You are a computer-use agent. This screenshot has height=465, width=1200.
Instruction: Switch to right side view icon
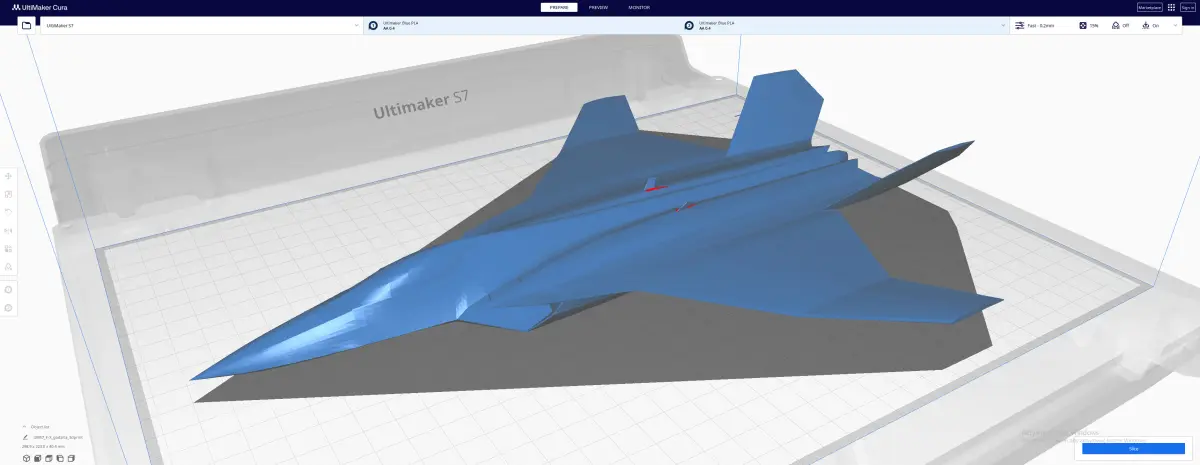point(73,458)
